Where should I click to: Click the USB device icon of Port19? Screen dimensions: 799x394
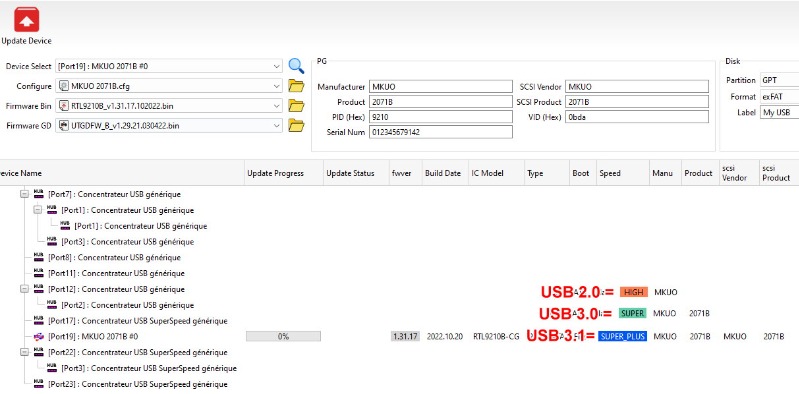[39, 336]
